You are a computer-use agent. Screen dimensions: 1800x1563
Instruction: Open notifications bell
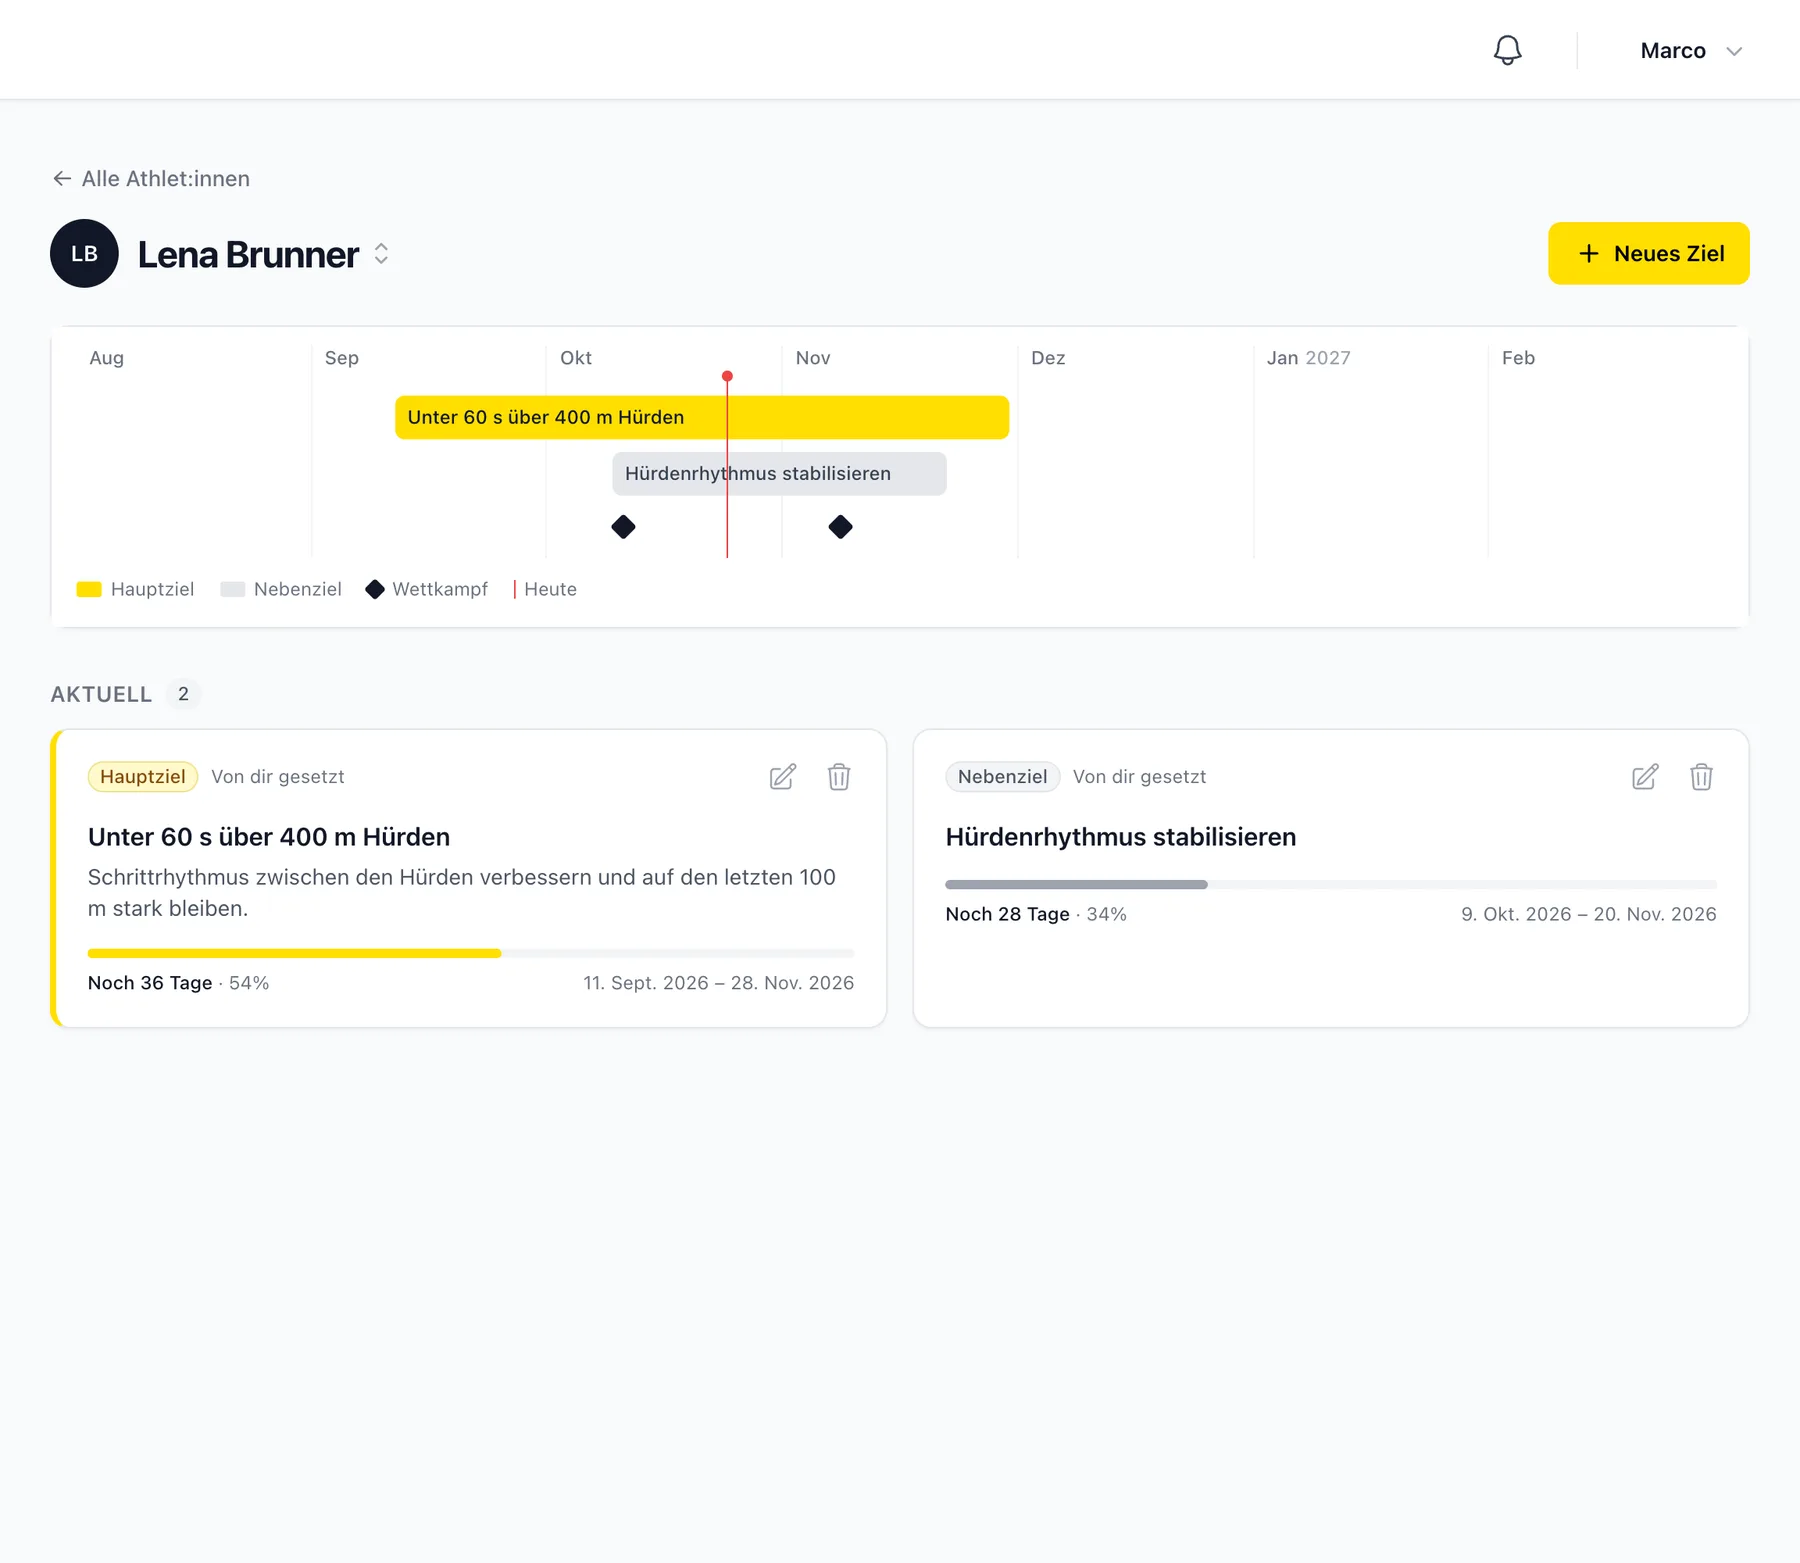(1507, 50)
